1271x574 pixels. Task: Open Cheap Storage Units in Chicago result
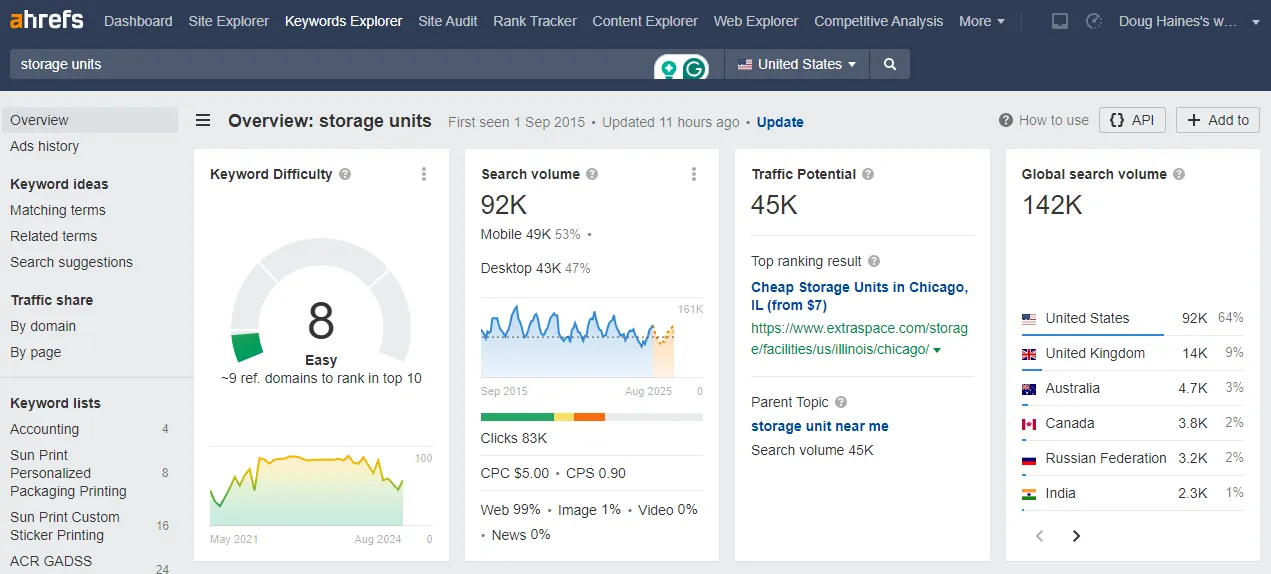point(859,296)
